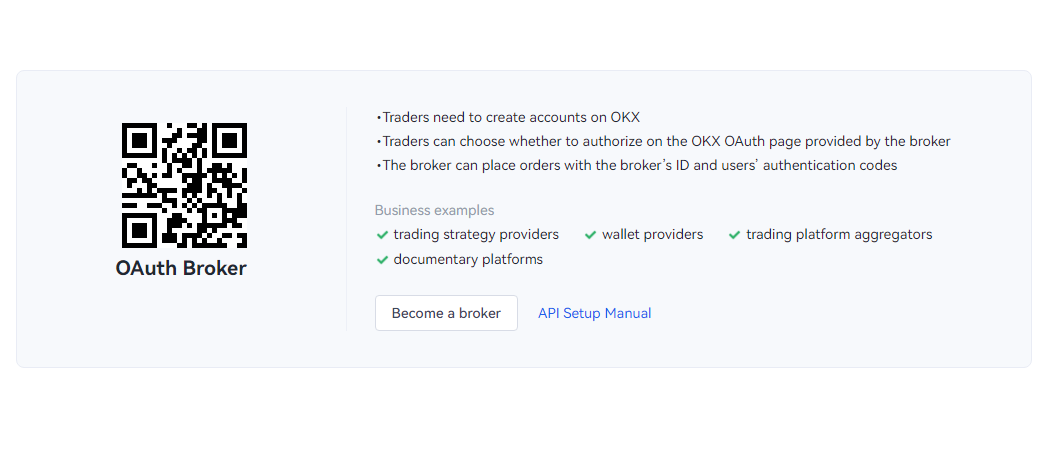Click the 'trading platform aggregators' text
Screen dimensions: 1062x468
839,235
